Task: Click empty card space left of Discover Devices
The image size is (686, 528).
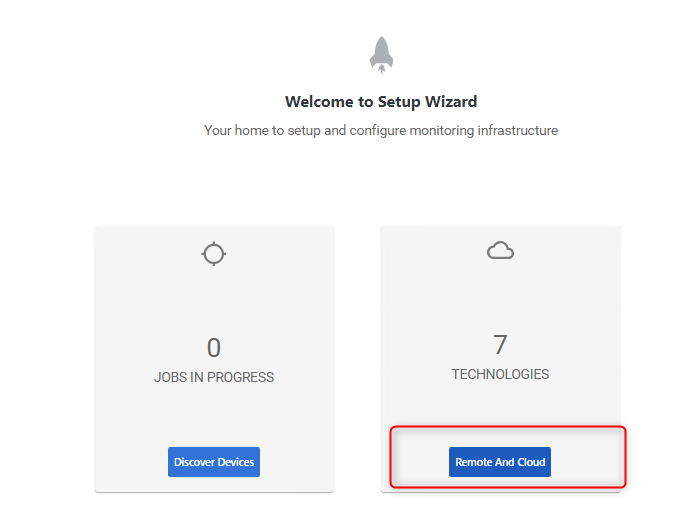Action: pyautogui.click(x=130, y=462)
